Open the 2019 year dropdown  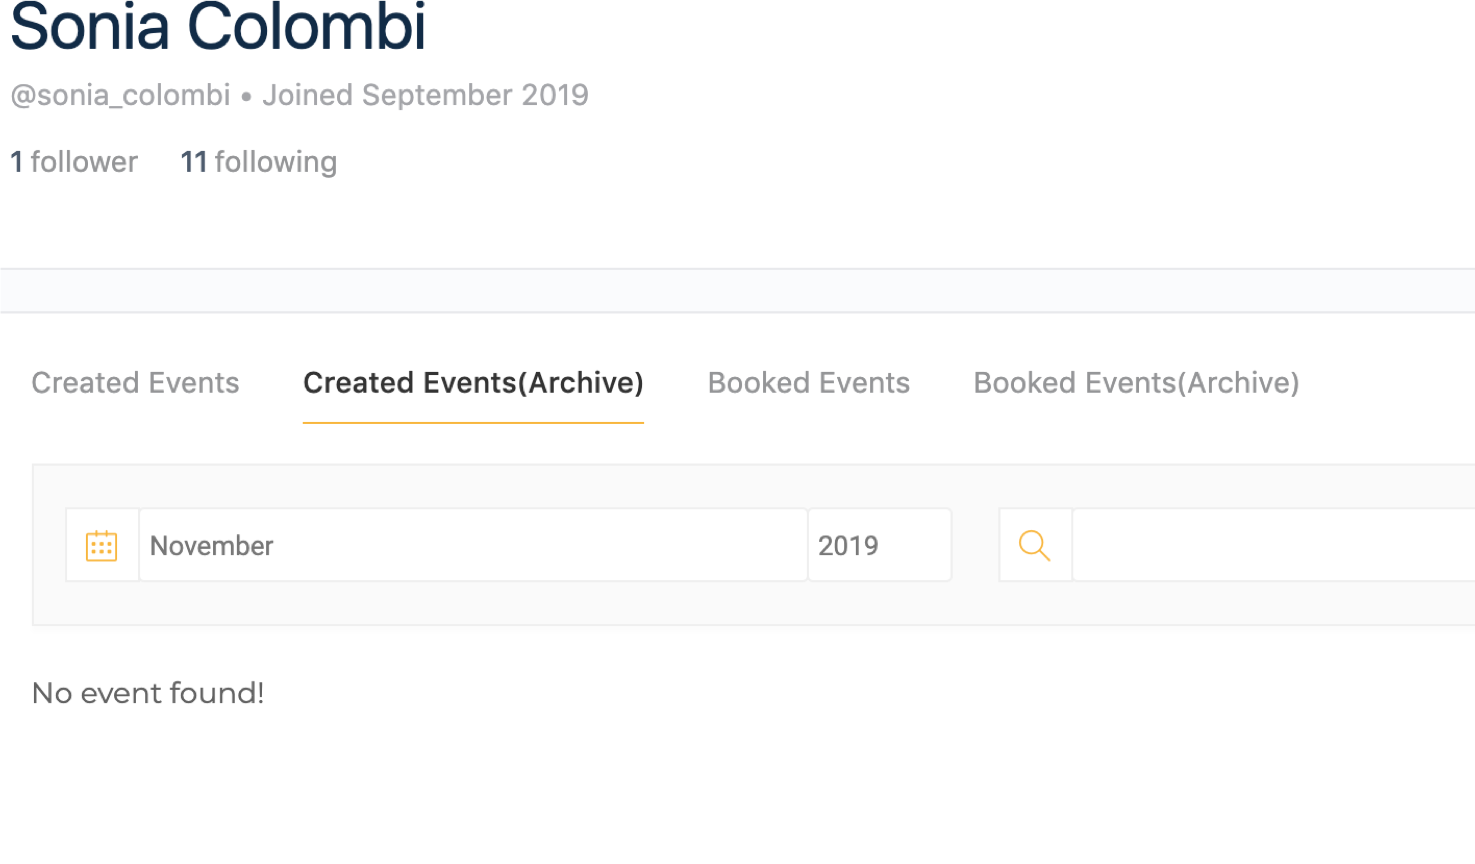click(880, 545)
